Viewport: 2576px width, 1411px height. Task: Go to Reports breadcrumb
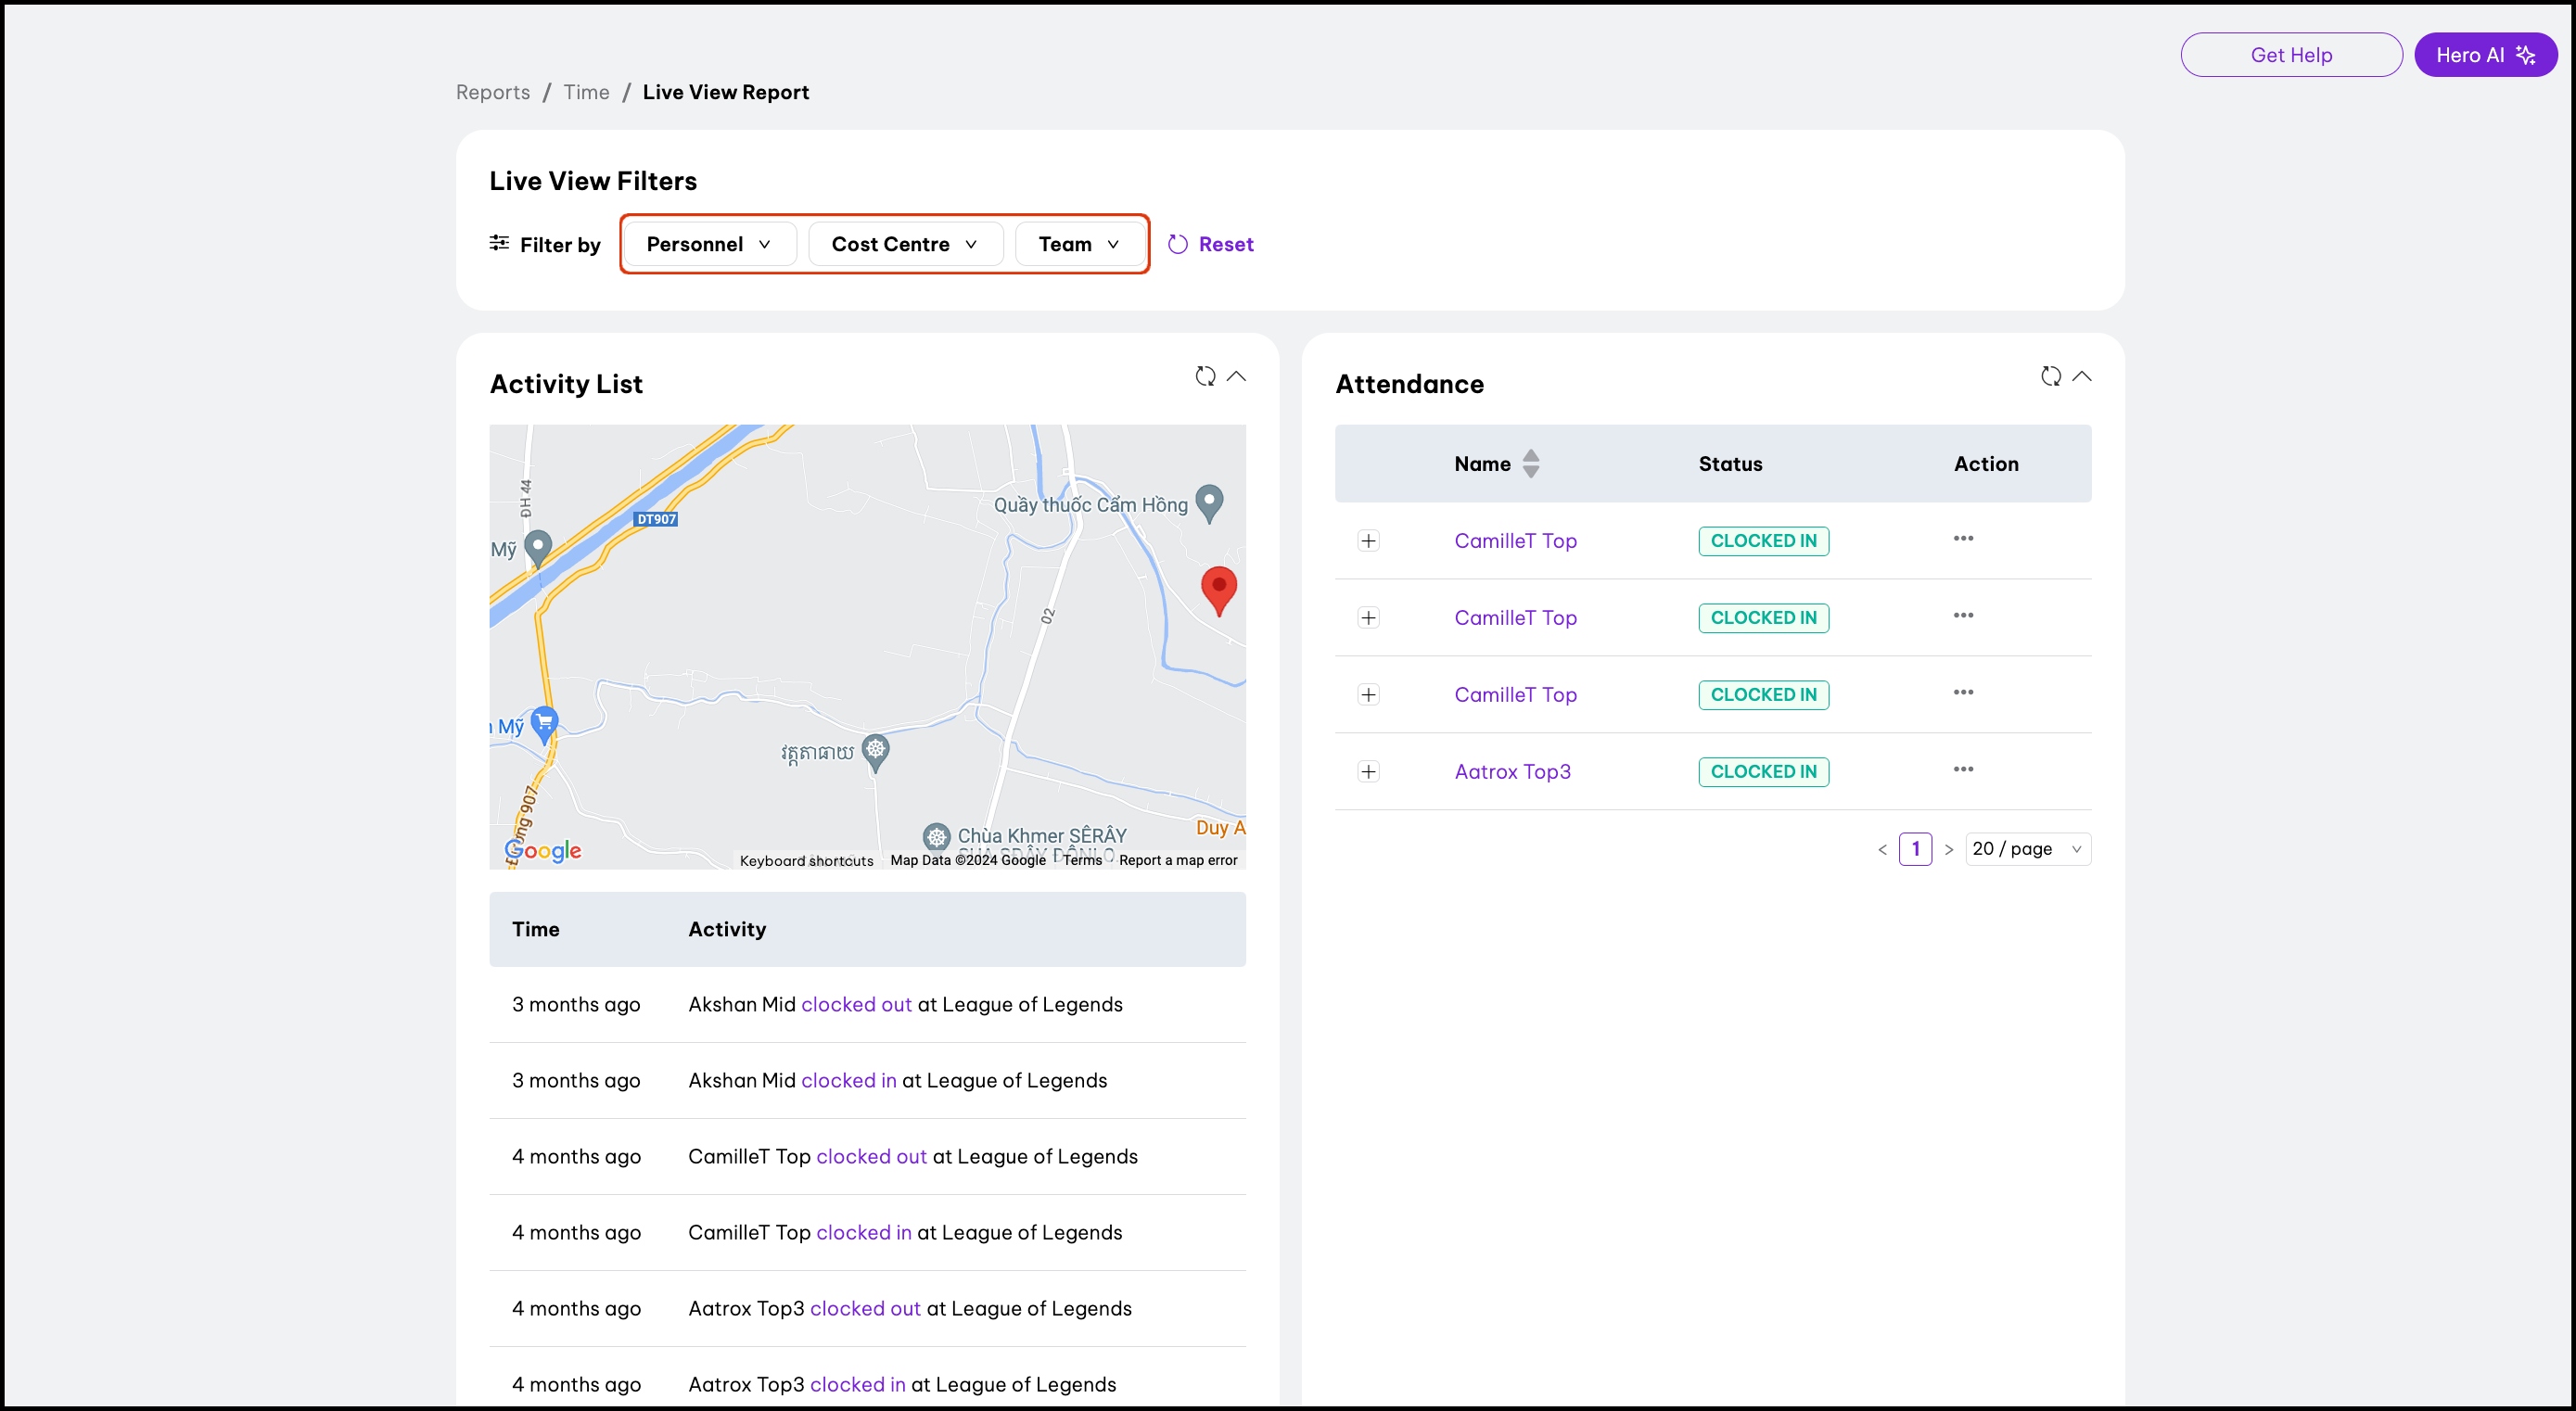pyautogui.click(x=493, y=92)
